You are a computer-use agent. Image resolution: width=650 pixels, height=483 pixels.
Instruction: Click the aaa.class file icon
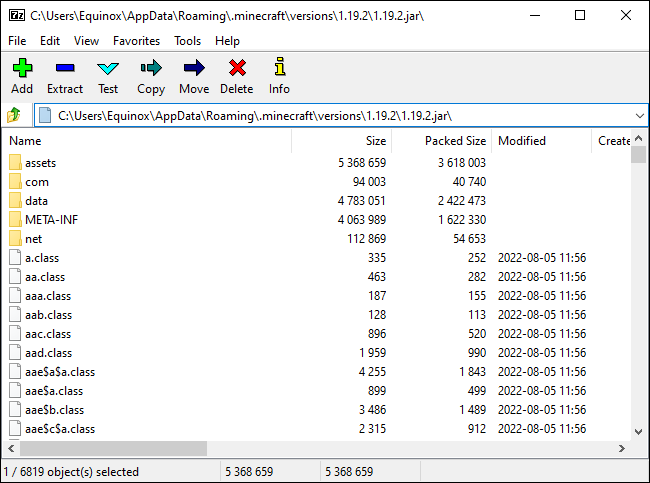[x=15, y=296]
